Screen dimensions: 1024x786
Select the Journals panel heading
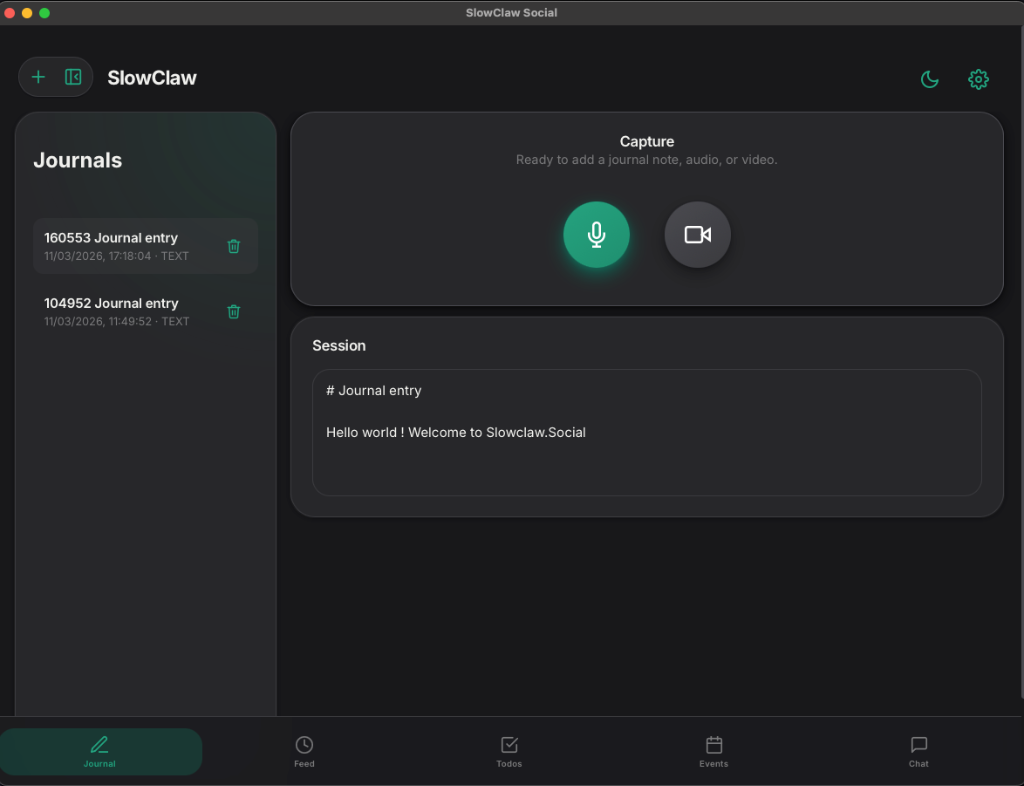77,160
